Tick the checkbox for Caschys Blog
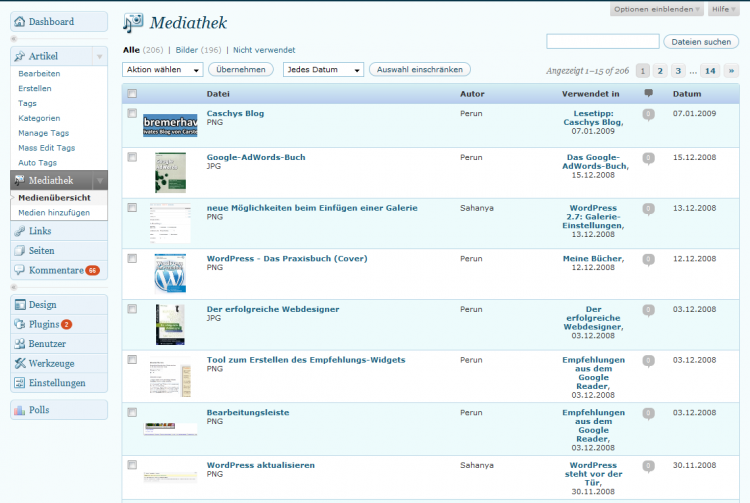This screenshot has width=750, height=503. pyautogui.click(x=132, y=114)
